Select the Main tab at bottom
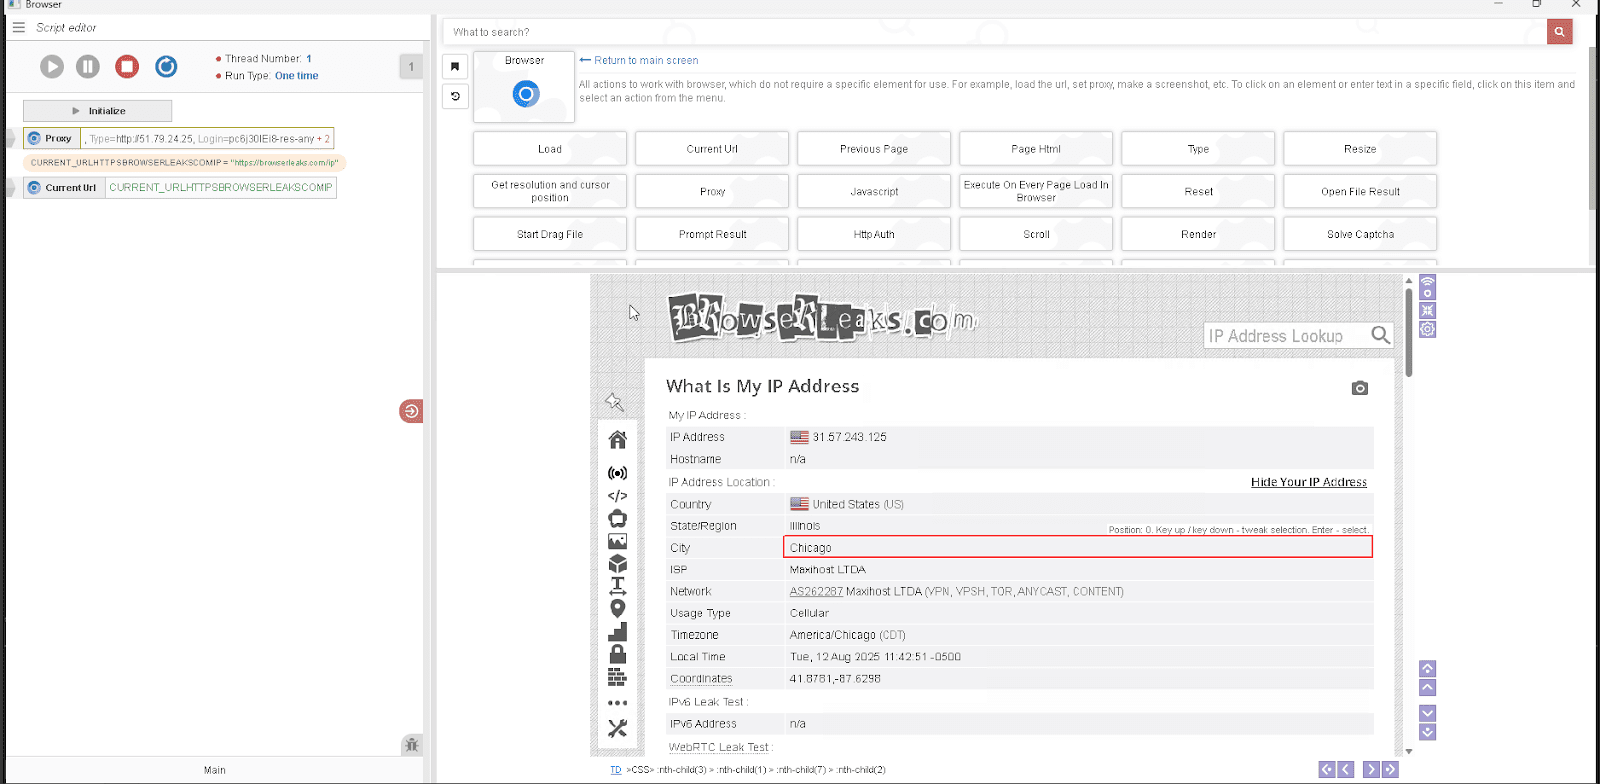Screen dimensions: 1600x784 tap(214, 770)
